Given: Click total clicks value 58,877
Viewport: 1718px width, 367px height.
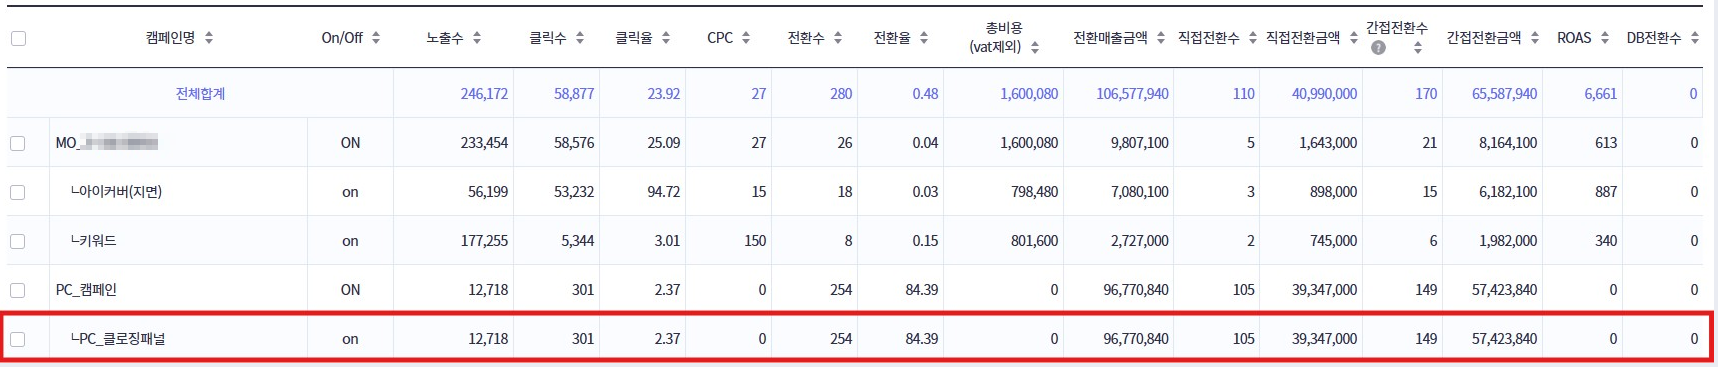Looking at the screenshot, I should click(574, 94).
